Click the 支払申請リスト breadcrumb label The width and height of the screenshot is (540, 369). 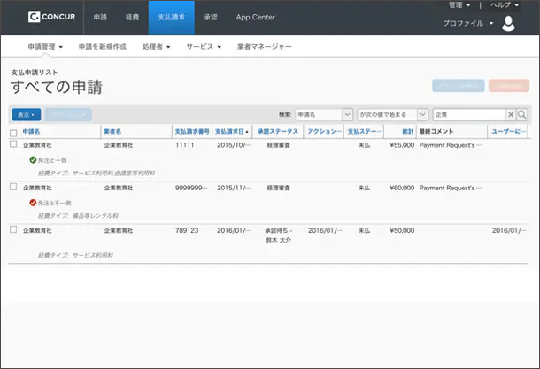[x=34, y=72]
